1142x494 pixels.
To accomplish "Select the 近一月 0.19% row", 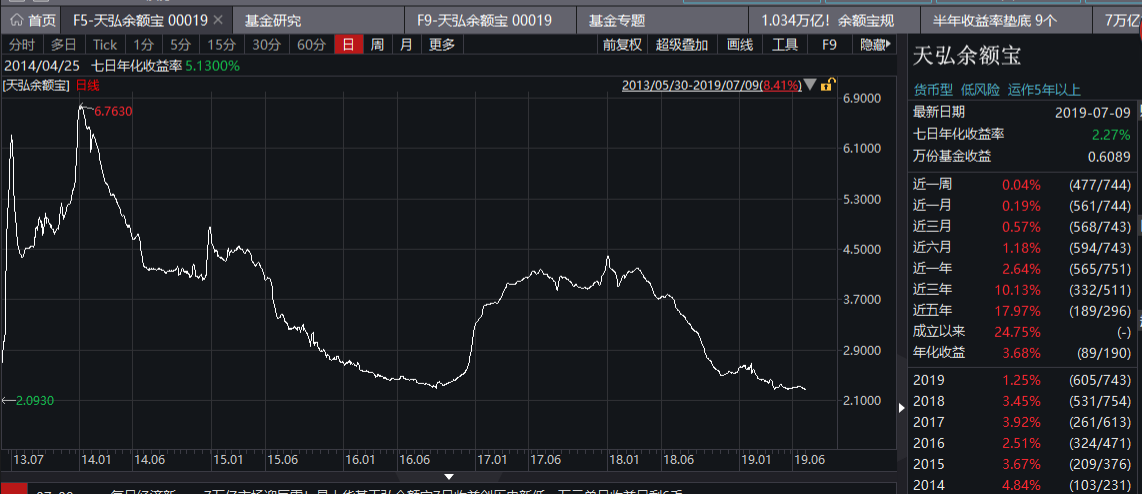I will (x=1022, y=205).
